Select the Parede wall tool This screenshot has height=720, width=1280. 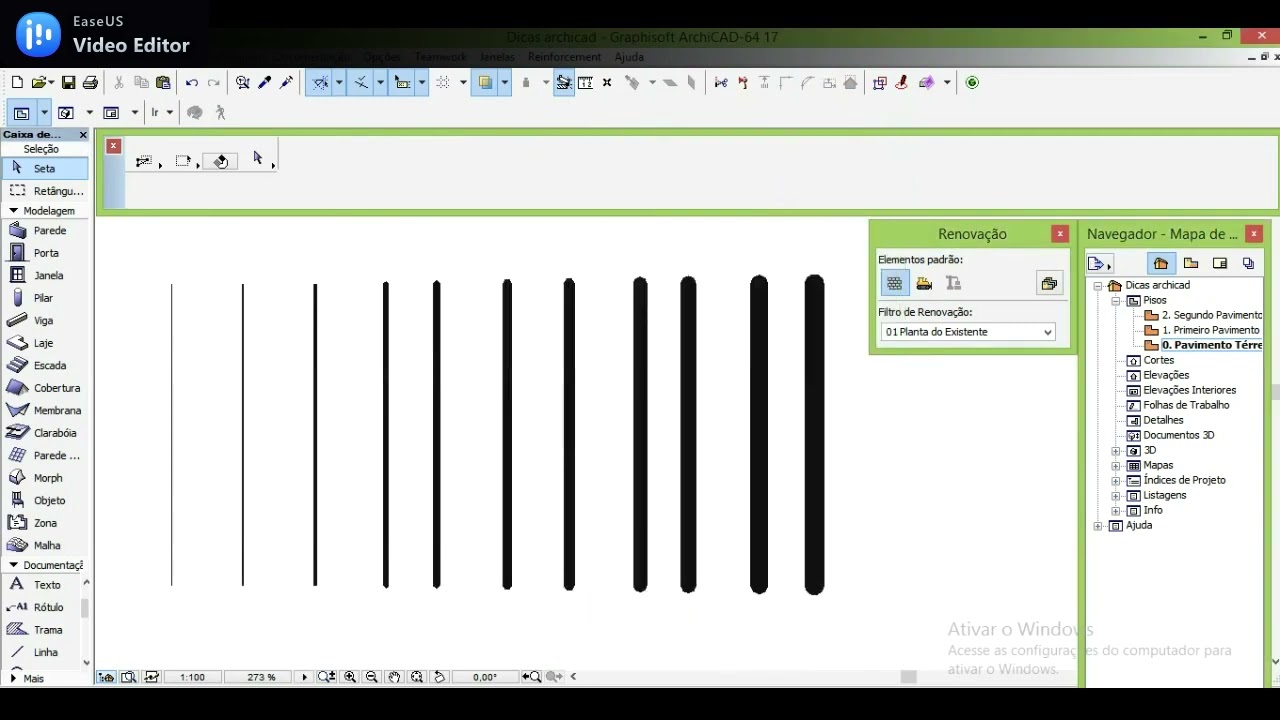[x=44, y=230]
